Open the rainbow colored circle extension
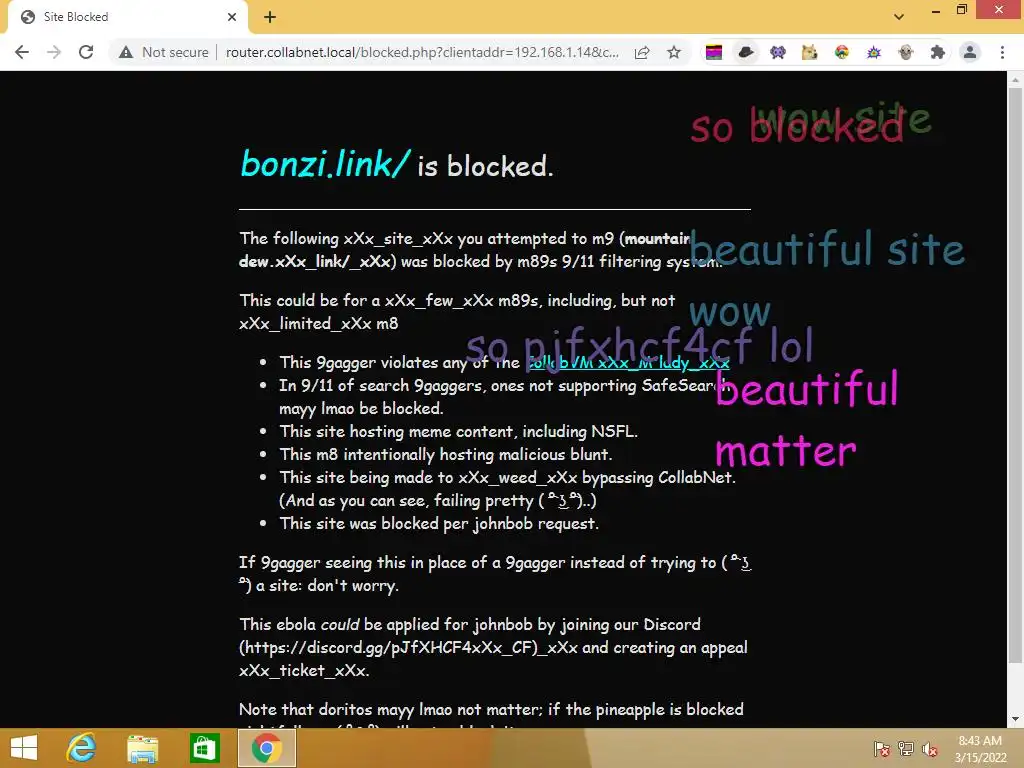This screenshot has height=768, width=1024. [x=842, y=52]
